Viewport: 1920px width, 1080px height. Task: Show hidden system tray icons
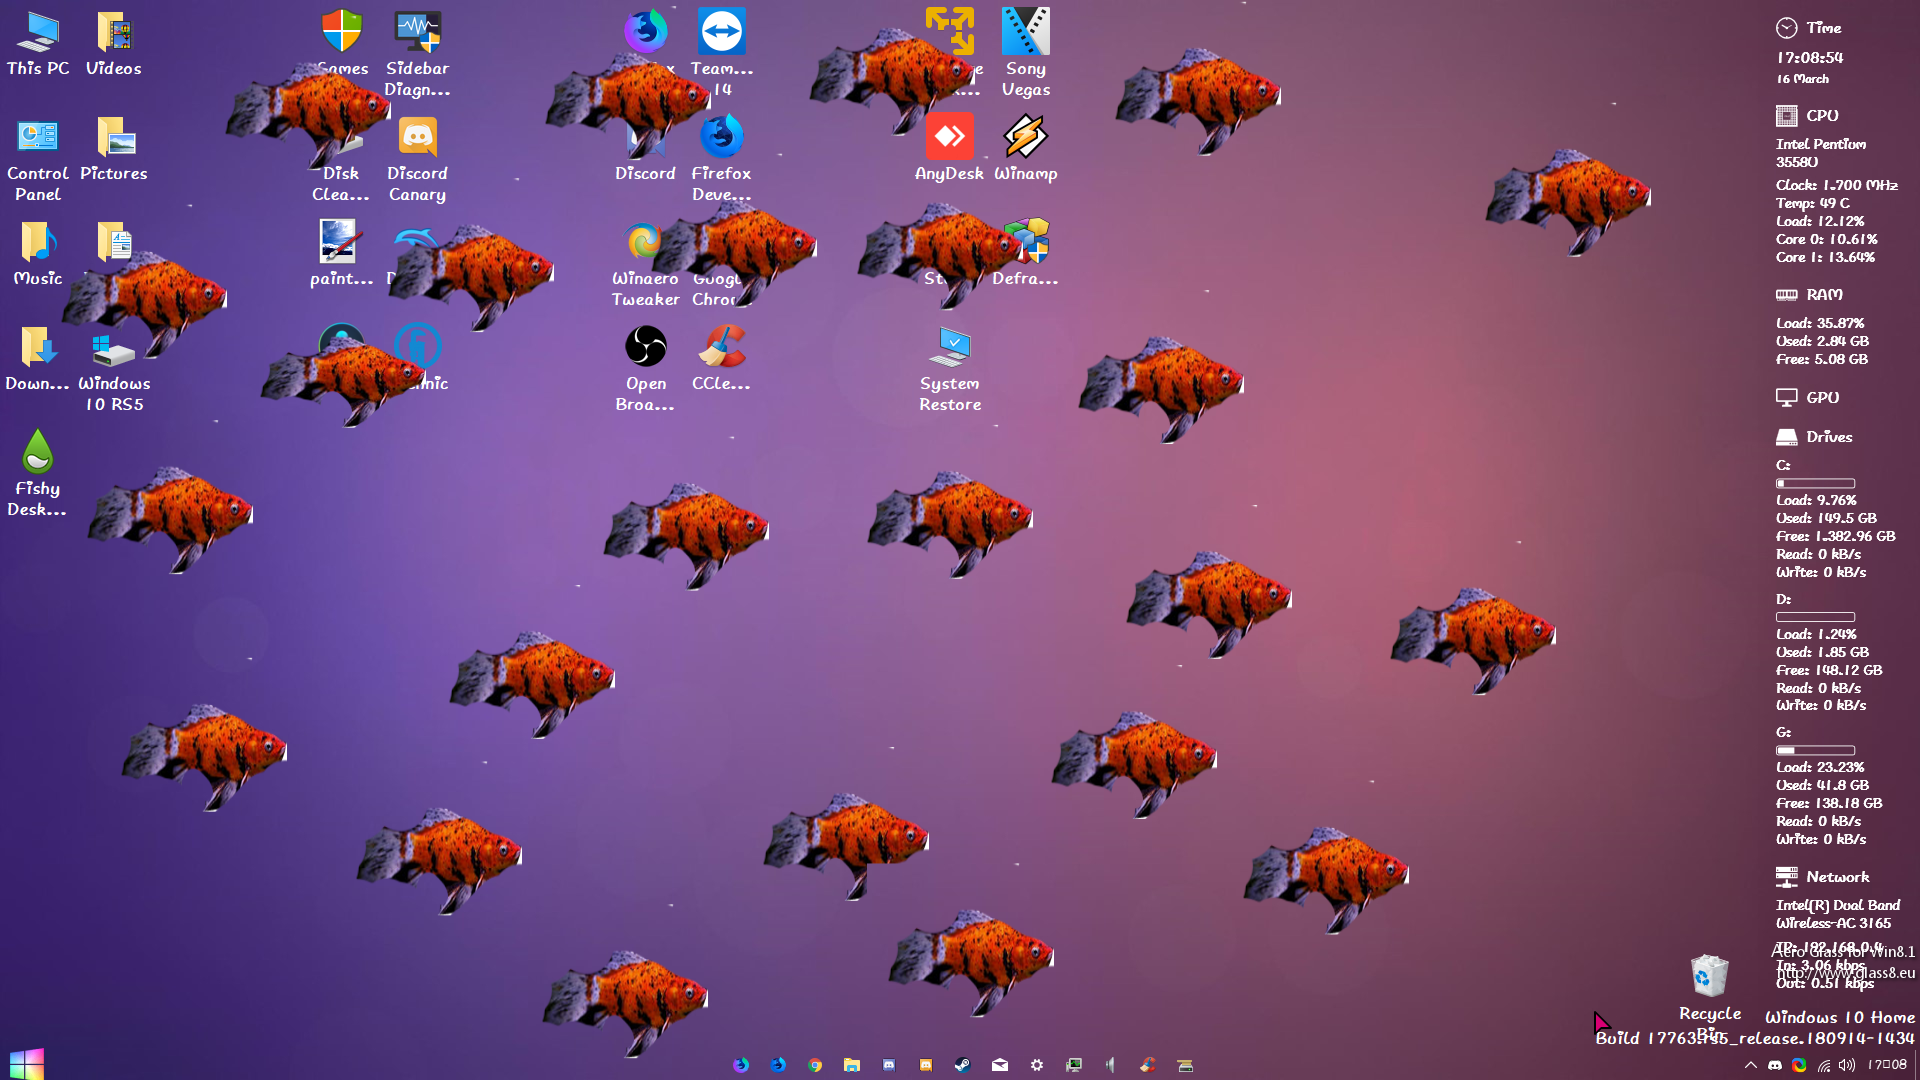(1751, 1065)
